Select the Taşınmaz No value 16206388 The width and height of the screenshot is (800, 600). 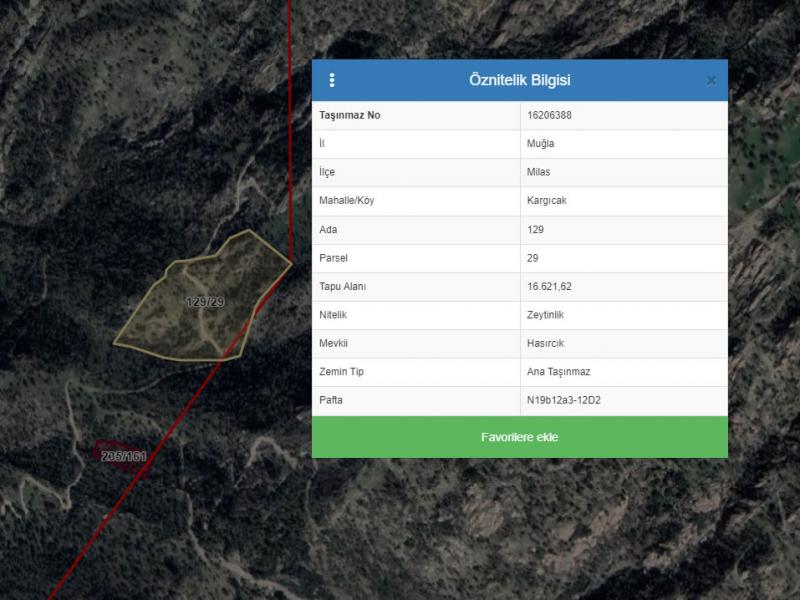(x=549, y=115)
